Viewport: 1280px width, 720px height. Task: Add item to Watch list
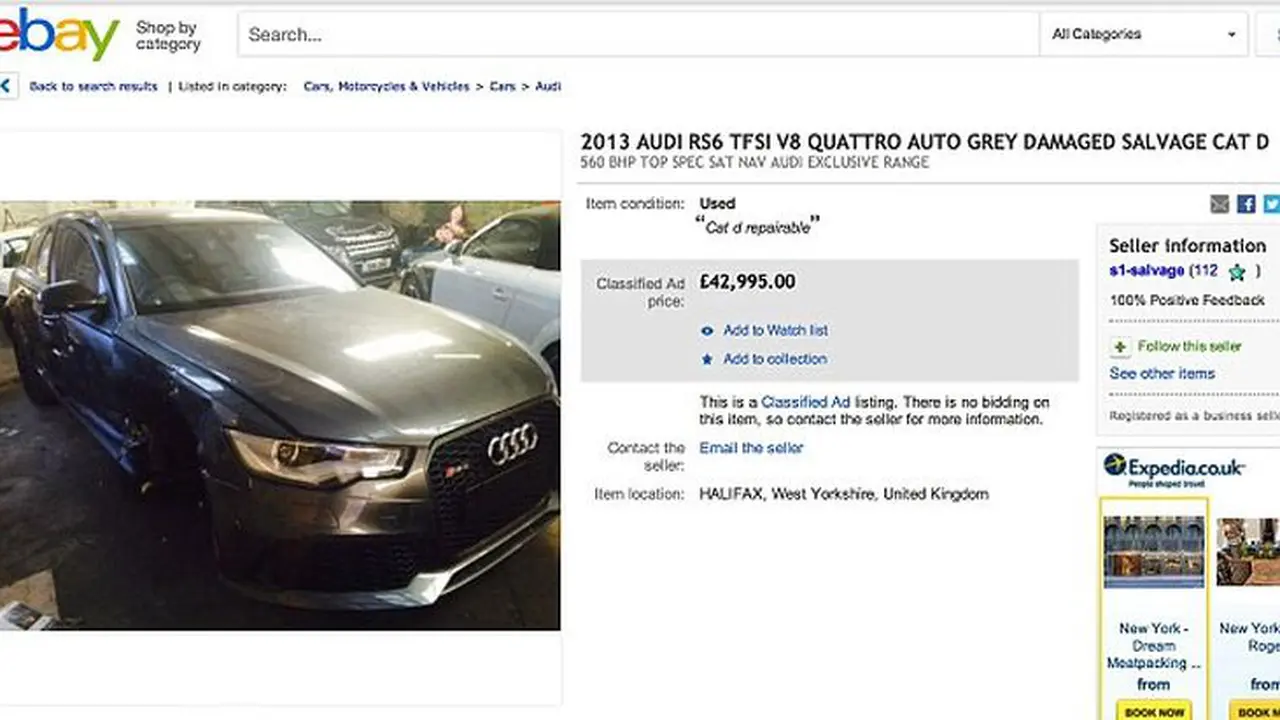point(776,330)
